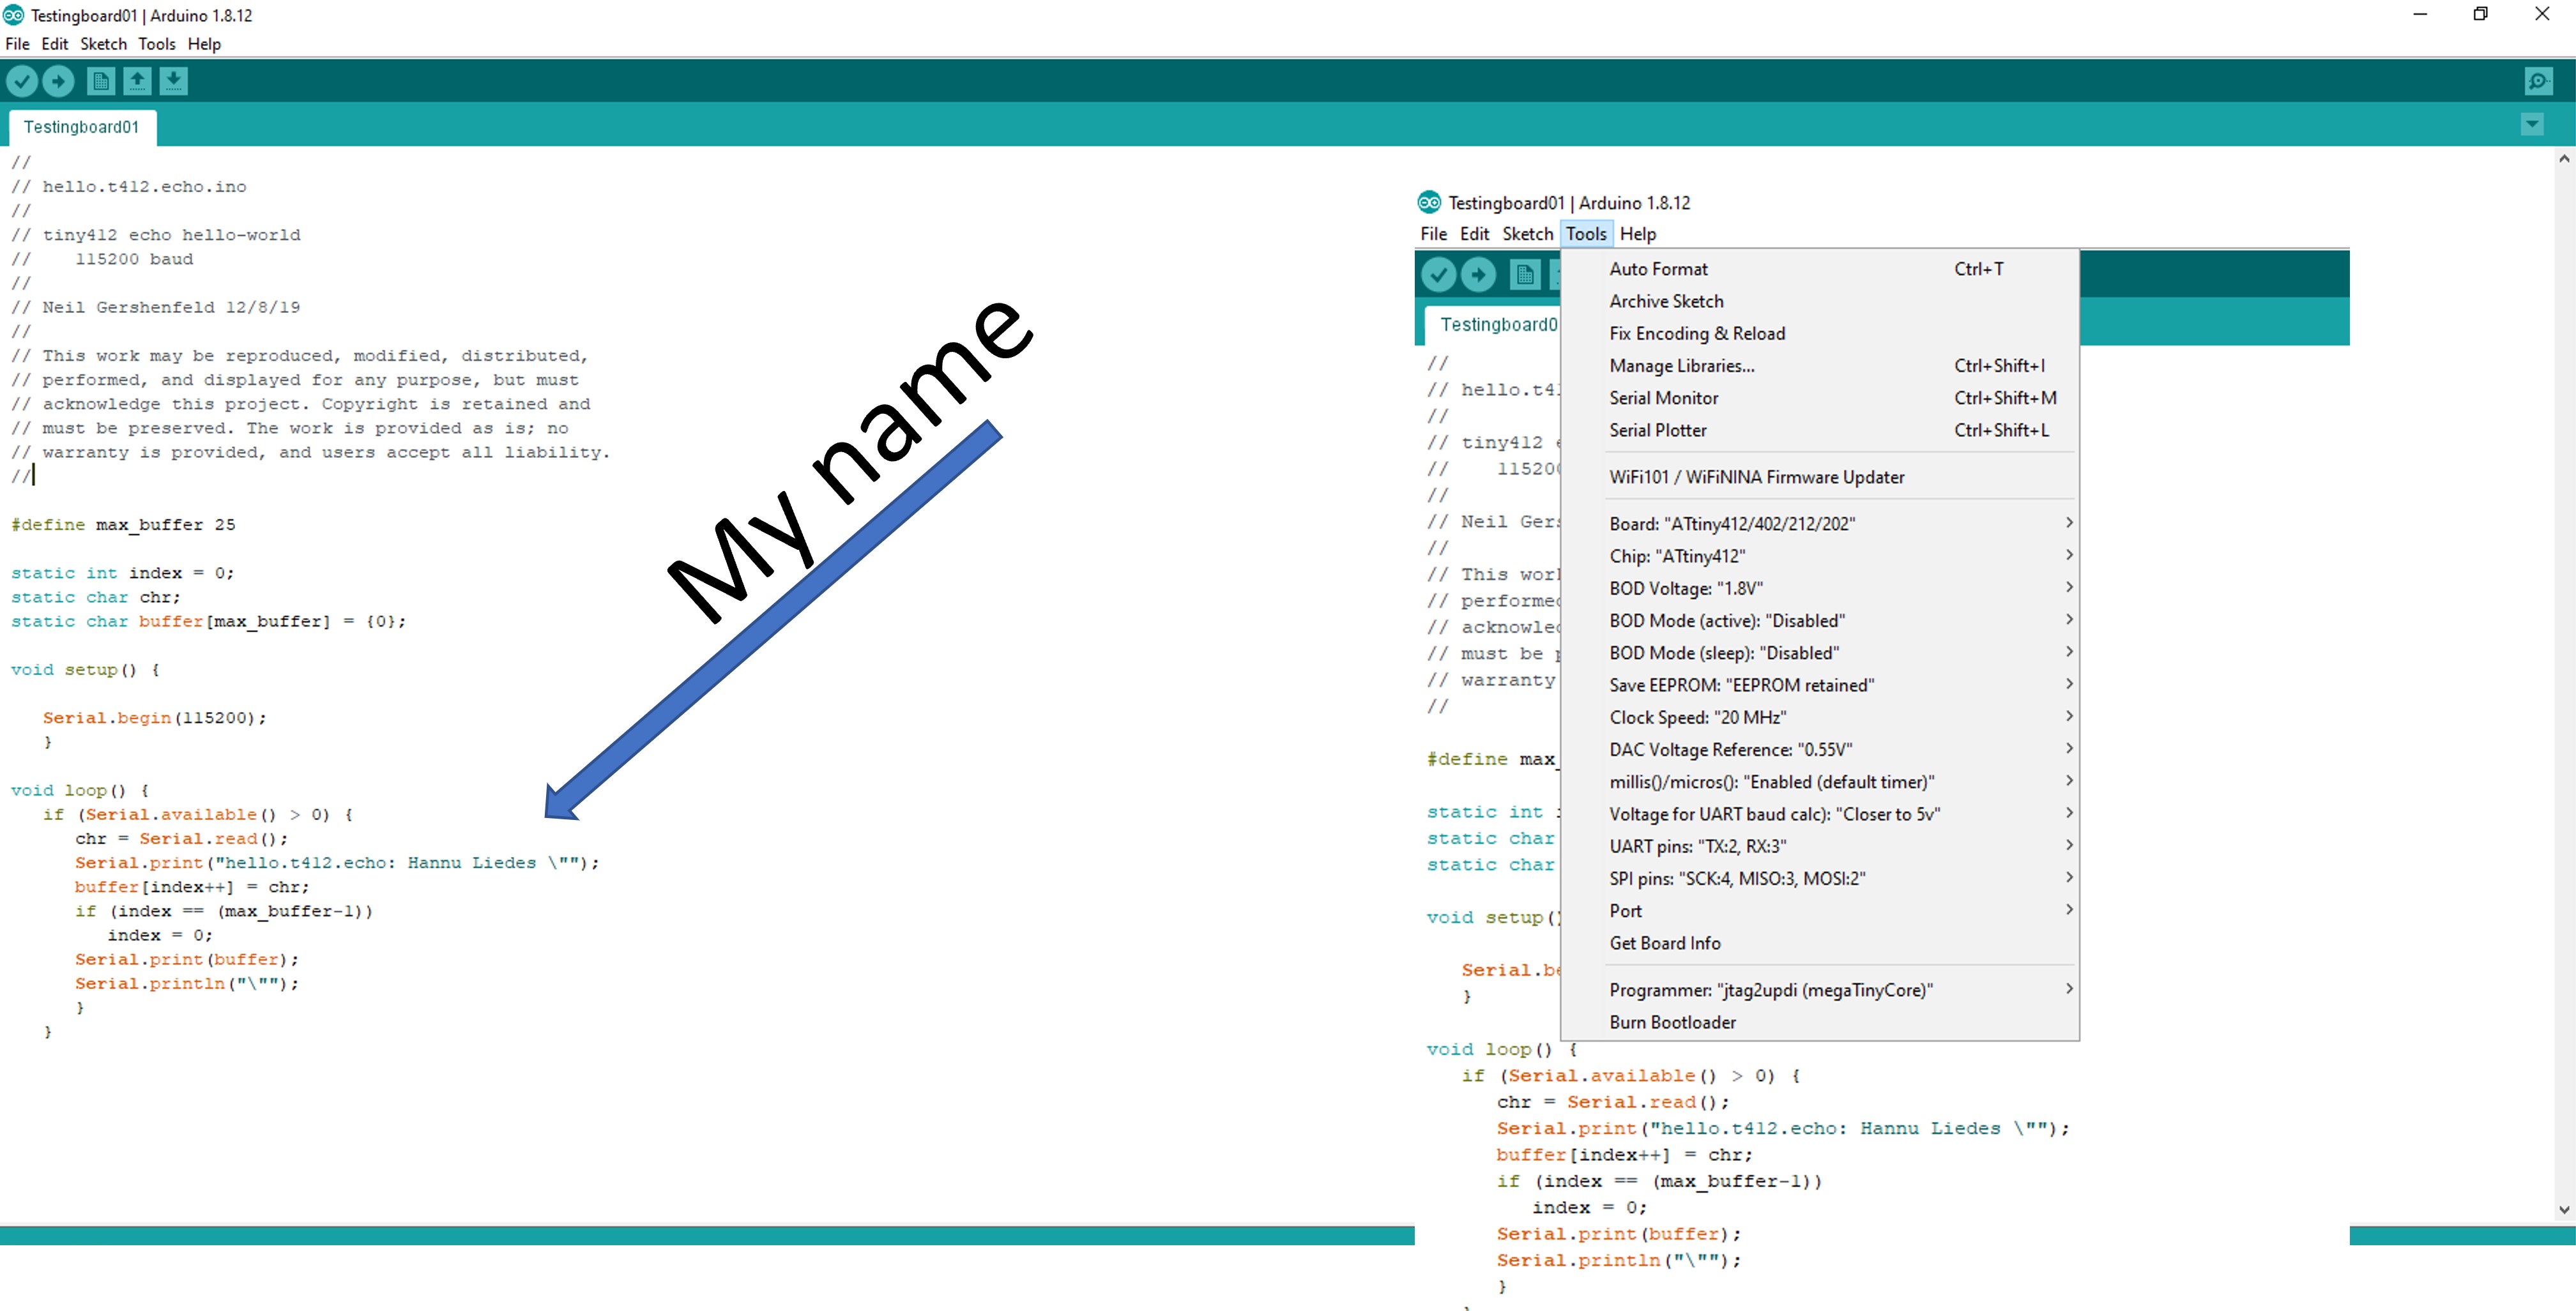This screenshot has width=2576, height=1311.
Task: Expand BOD Mode (sleep) Disabled submenu
Action: click(1819, 653)
